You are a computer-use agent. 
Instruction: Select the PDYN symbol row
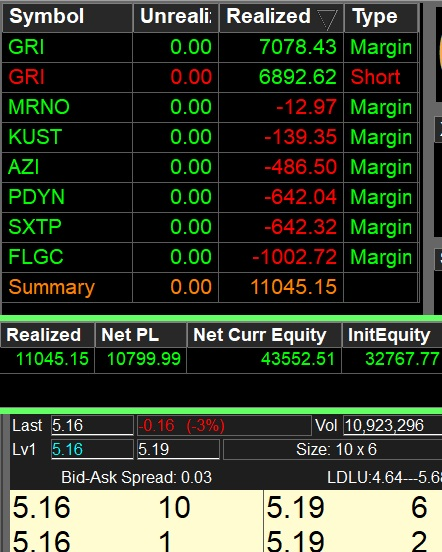[x=37, y=196]
